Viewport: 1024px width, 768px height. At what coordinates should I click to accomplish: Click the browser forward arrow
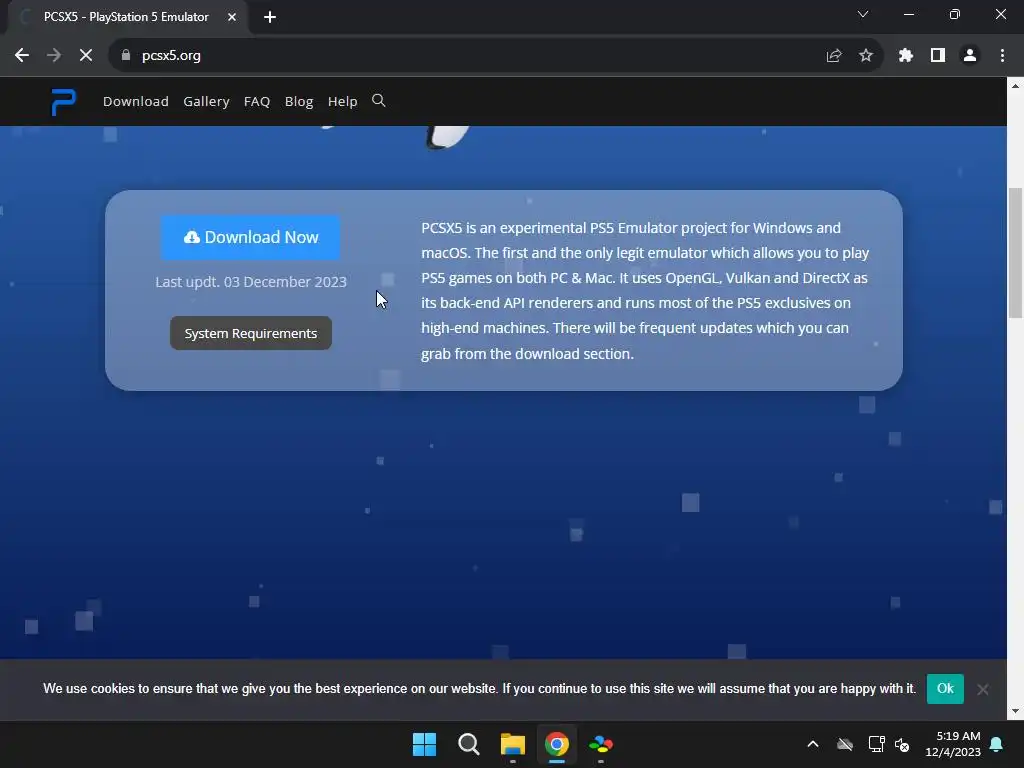tap(54, 56)
